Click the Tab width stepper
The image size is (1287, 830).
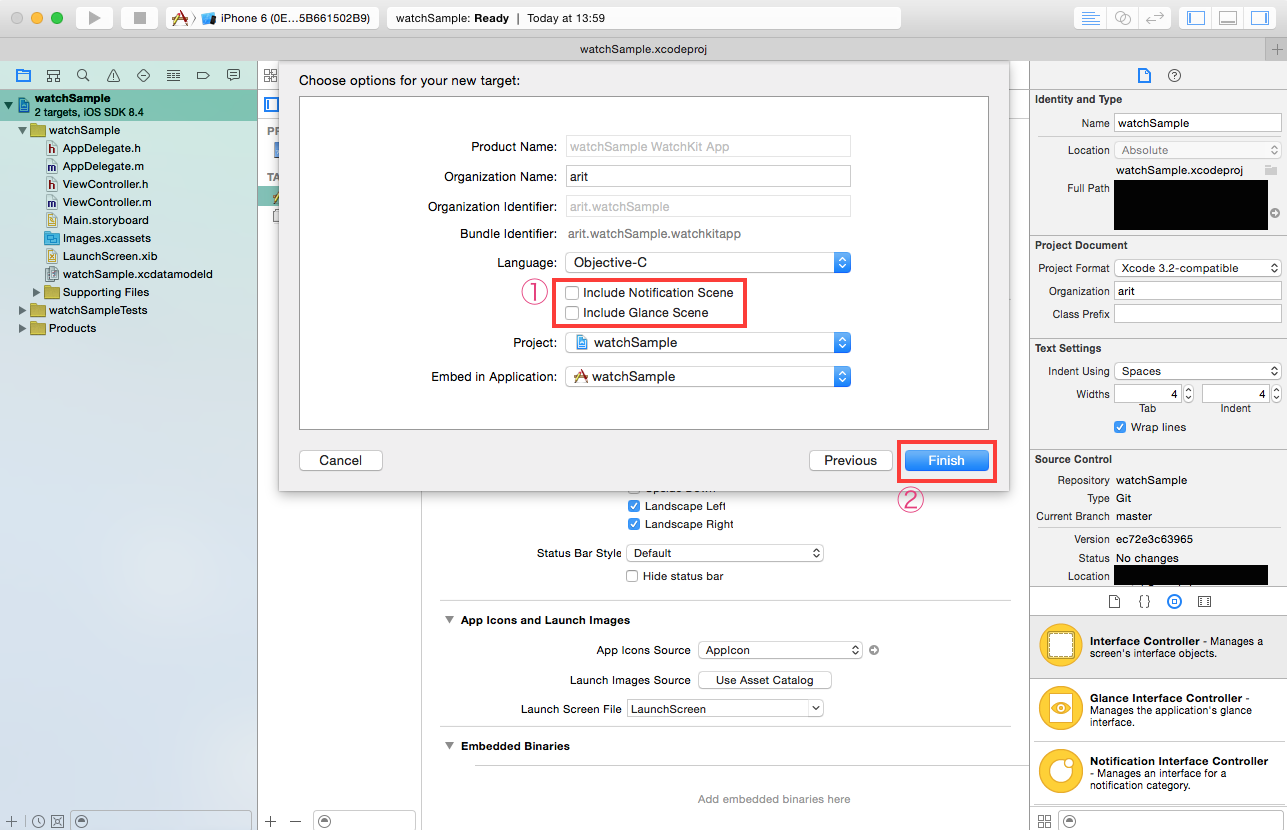click(1189, 394)
